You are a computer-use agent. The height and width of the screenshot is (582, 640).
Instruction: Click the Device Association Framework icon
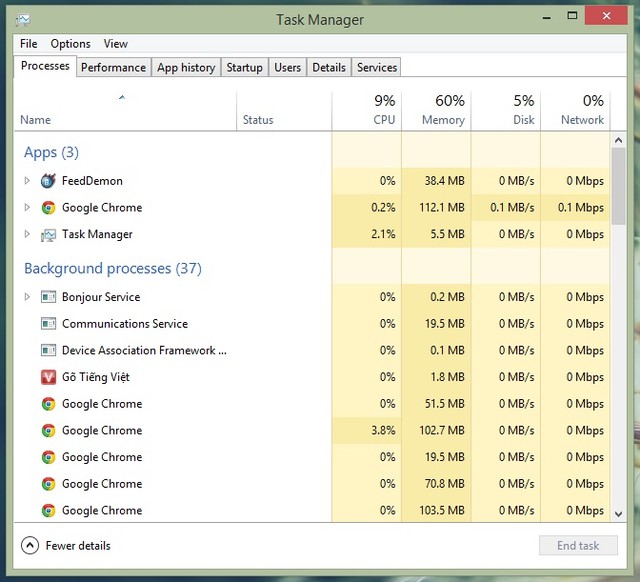click(x=48, y=351)
